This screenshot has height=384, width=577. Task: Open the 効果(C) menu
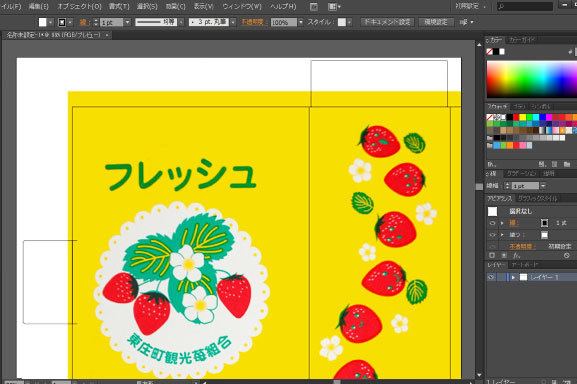coord(176,6)
